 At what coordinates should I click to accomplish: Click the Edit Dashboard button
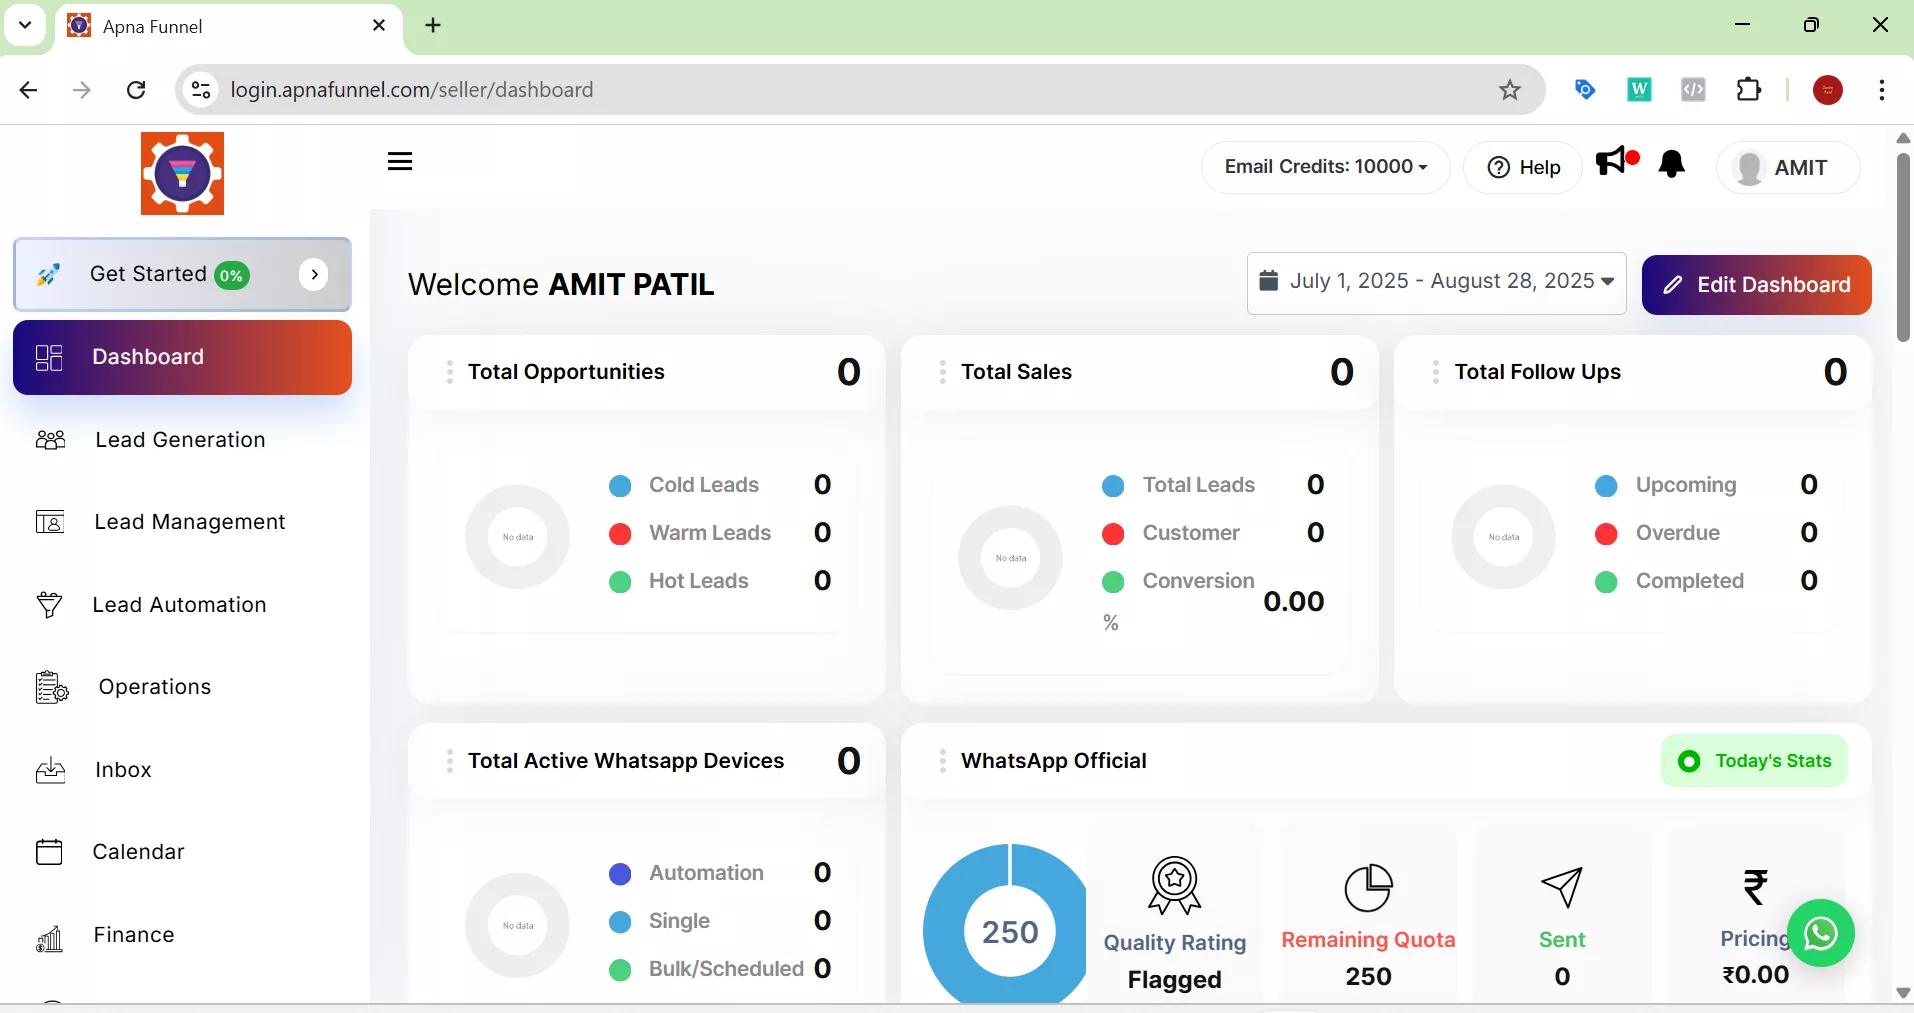tap(1756, 285)
